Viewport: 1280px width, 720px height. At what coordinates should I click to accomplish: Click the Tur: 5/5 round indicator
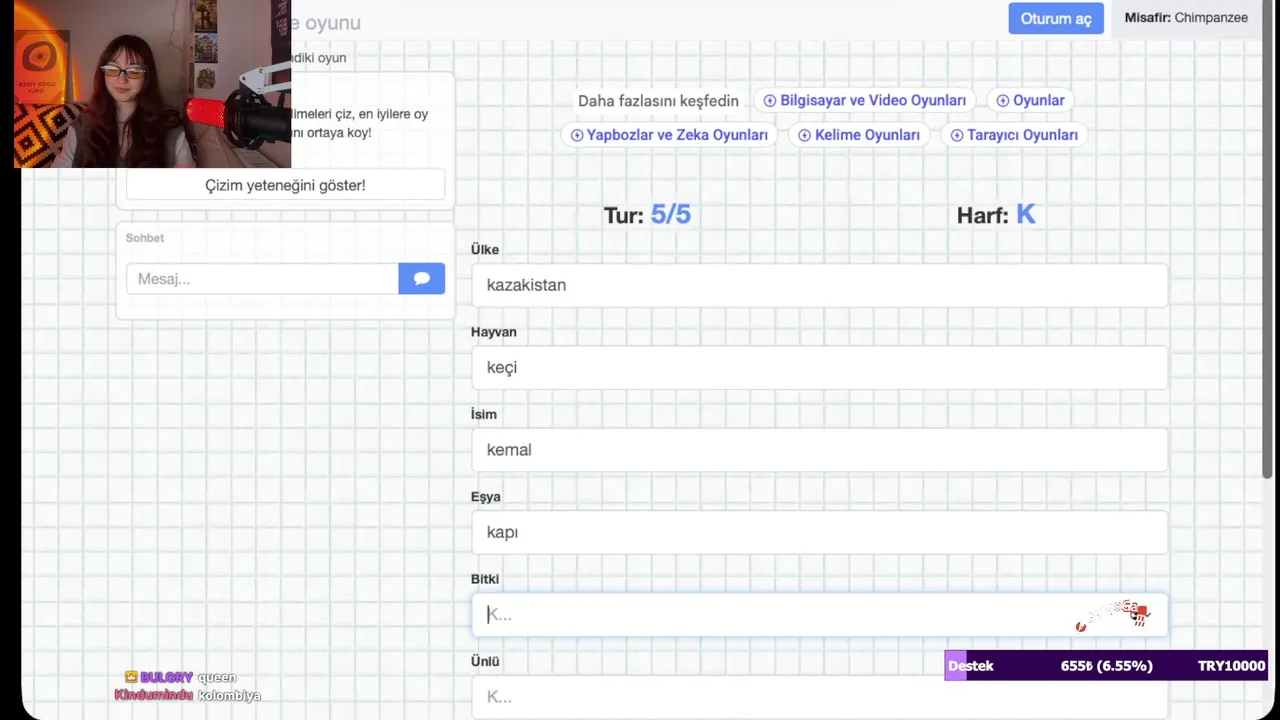[x=647, y=214]
